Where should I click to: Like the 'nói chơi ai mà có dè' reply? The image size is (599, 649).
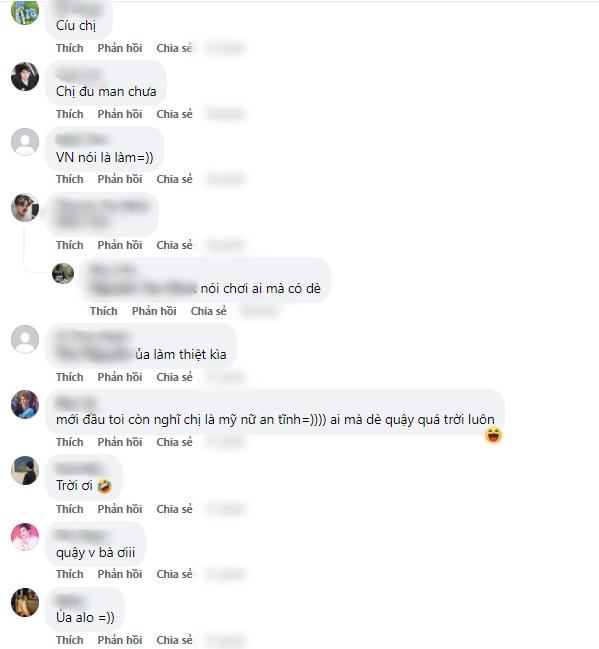[x=103, y=311]
